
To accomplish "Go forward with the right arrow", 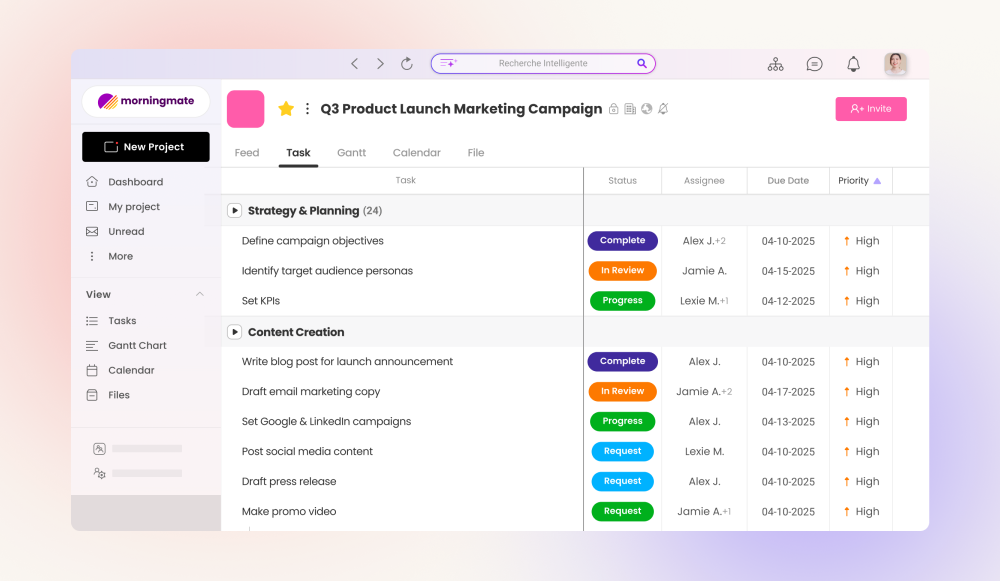I will [x=380, y=63].
